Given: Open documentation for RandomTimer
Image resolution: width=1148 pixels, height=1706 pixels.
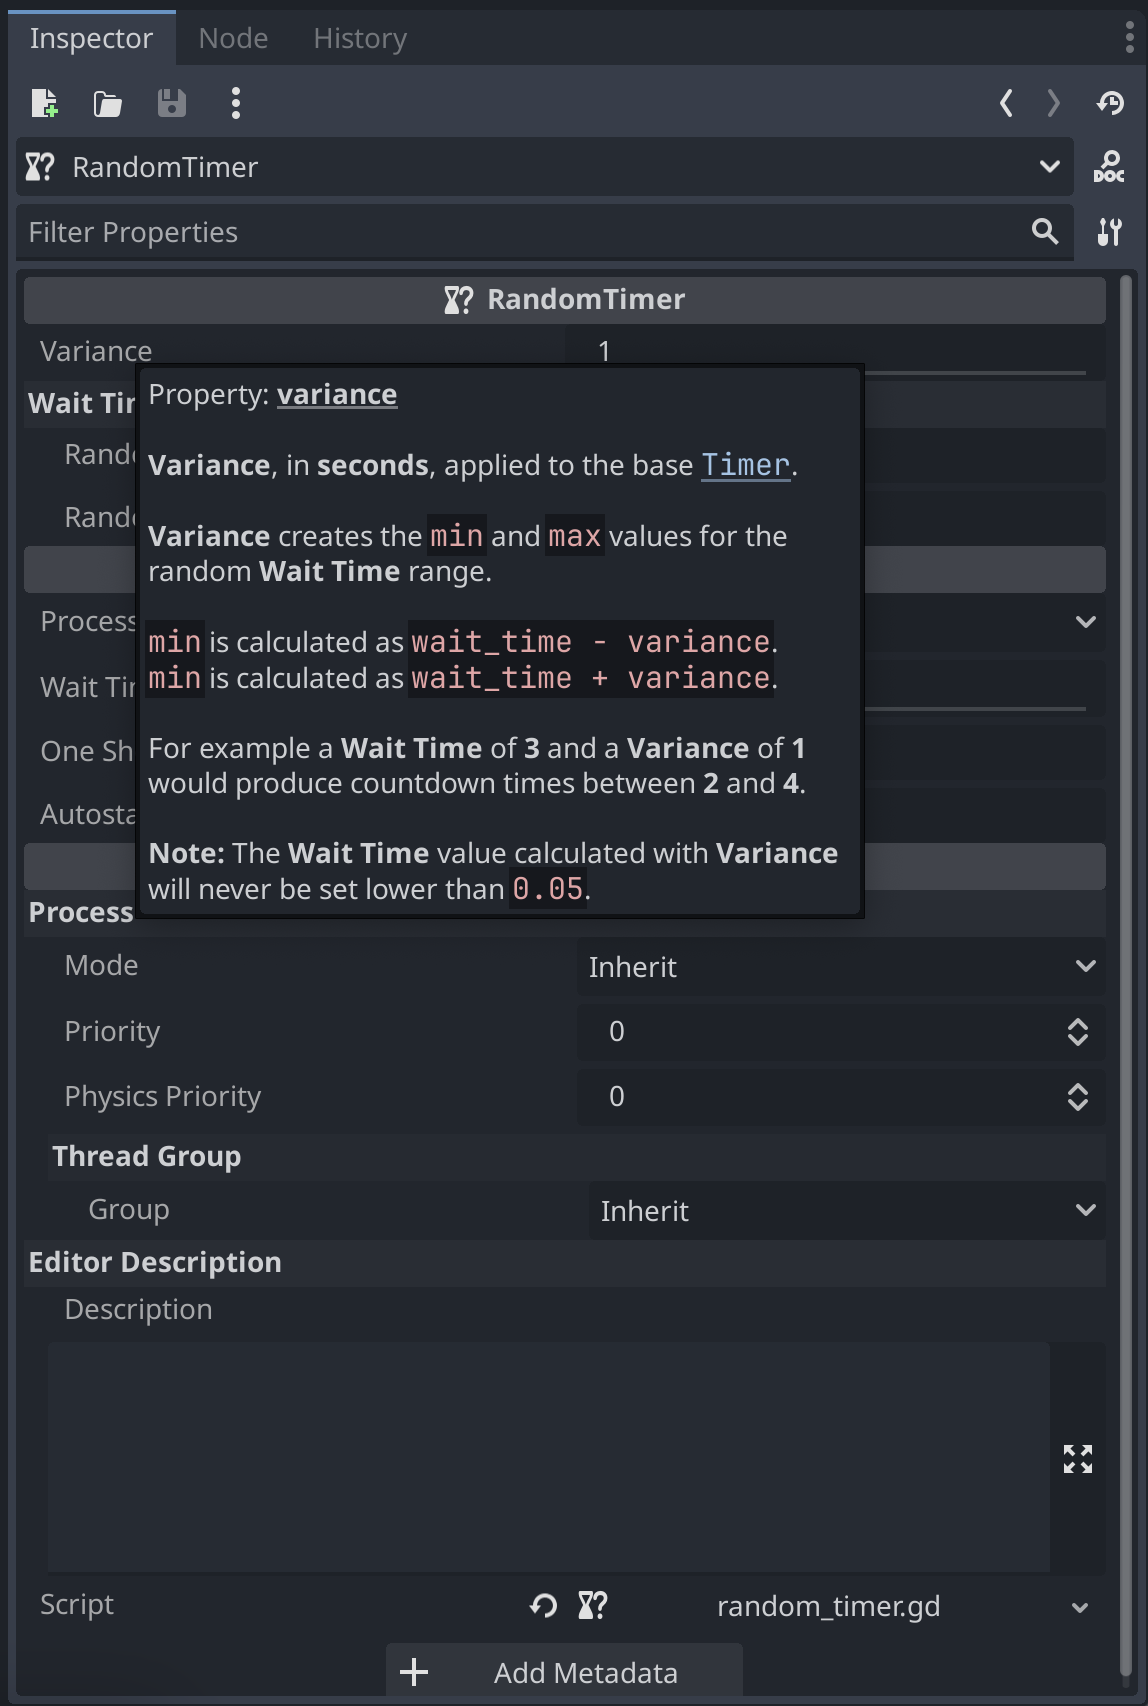Looking at the screenshot, I should 1109,166.
